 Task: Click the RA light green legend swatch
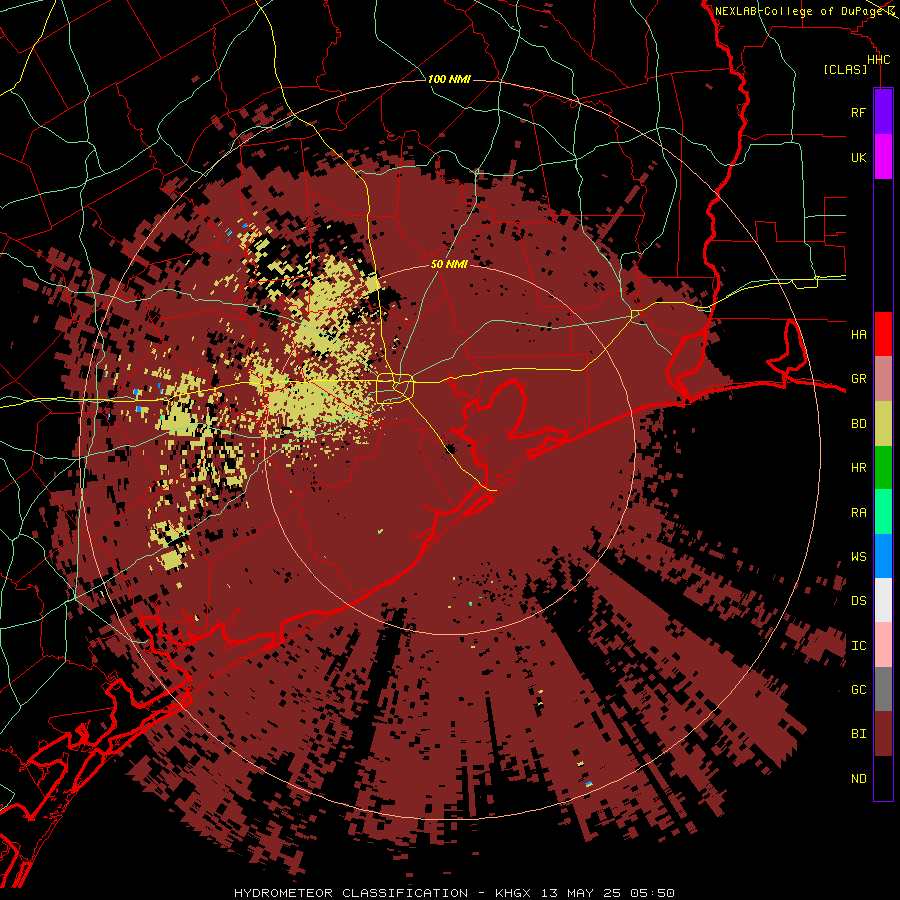tap(883, 512)
